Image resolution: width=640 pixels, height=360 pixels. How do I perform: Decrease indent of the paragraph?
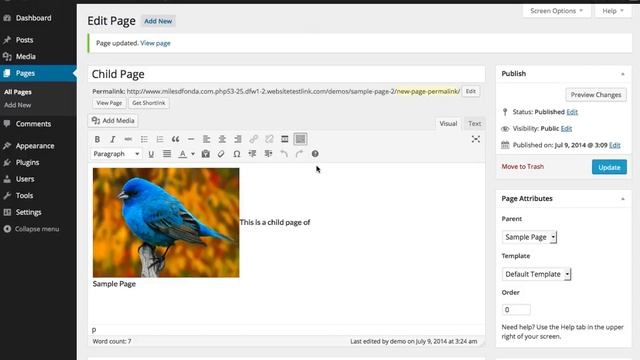click(x=252, y=154)
